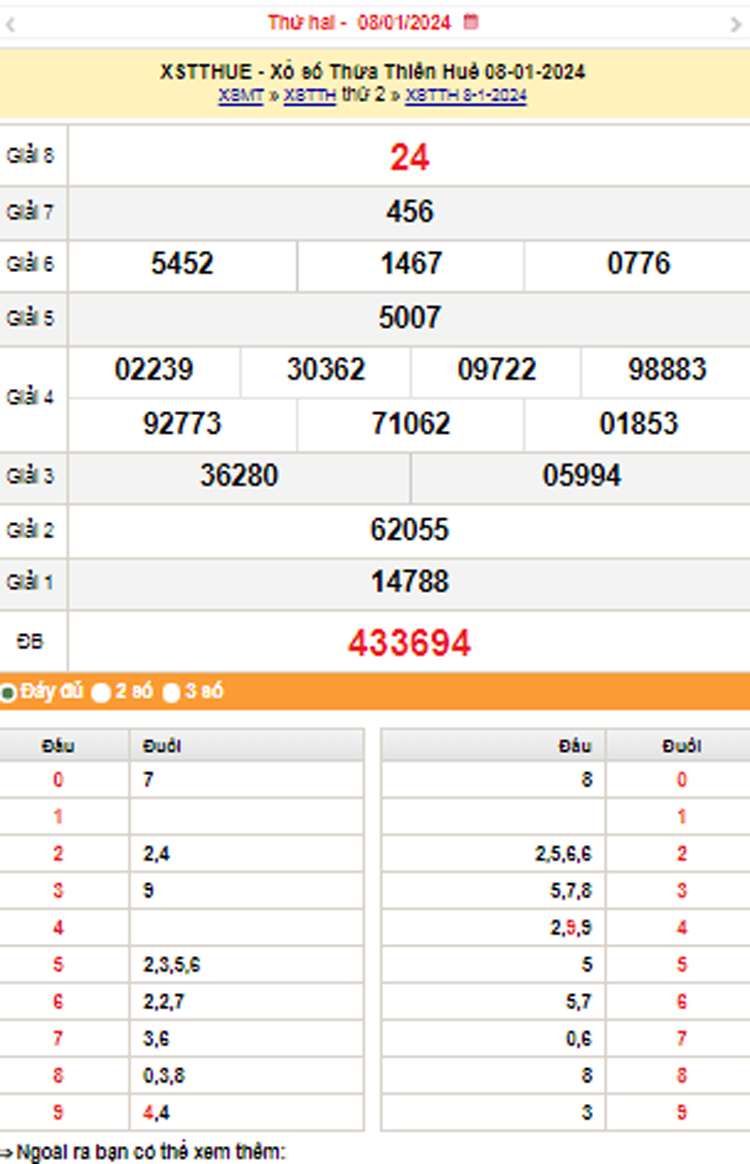Click the date 08/01/2024 at top
Viewport: 750px width, 1164px height.
tap(404, 22)
